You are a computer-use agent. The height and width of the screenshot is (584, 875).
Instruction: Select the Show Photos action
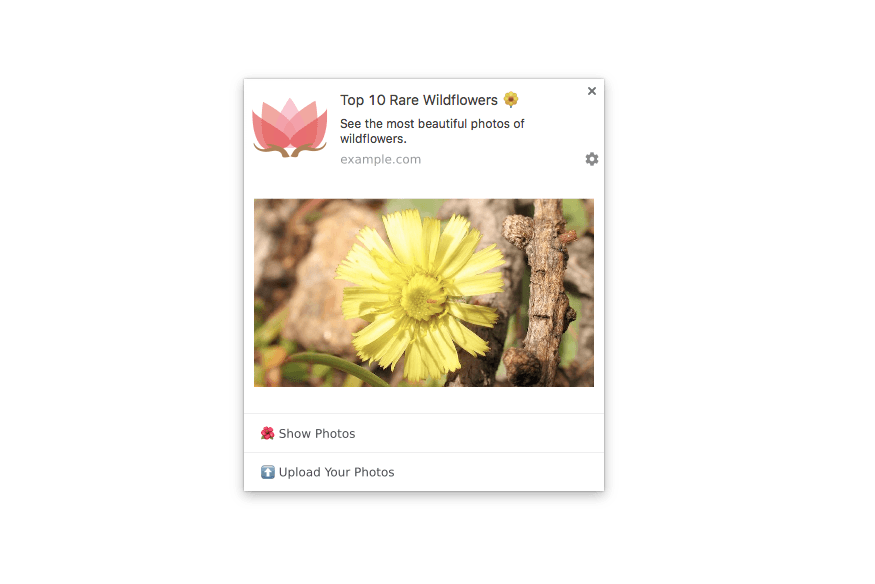click(424, 433)
